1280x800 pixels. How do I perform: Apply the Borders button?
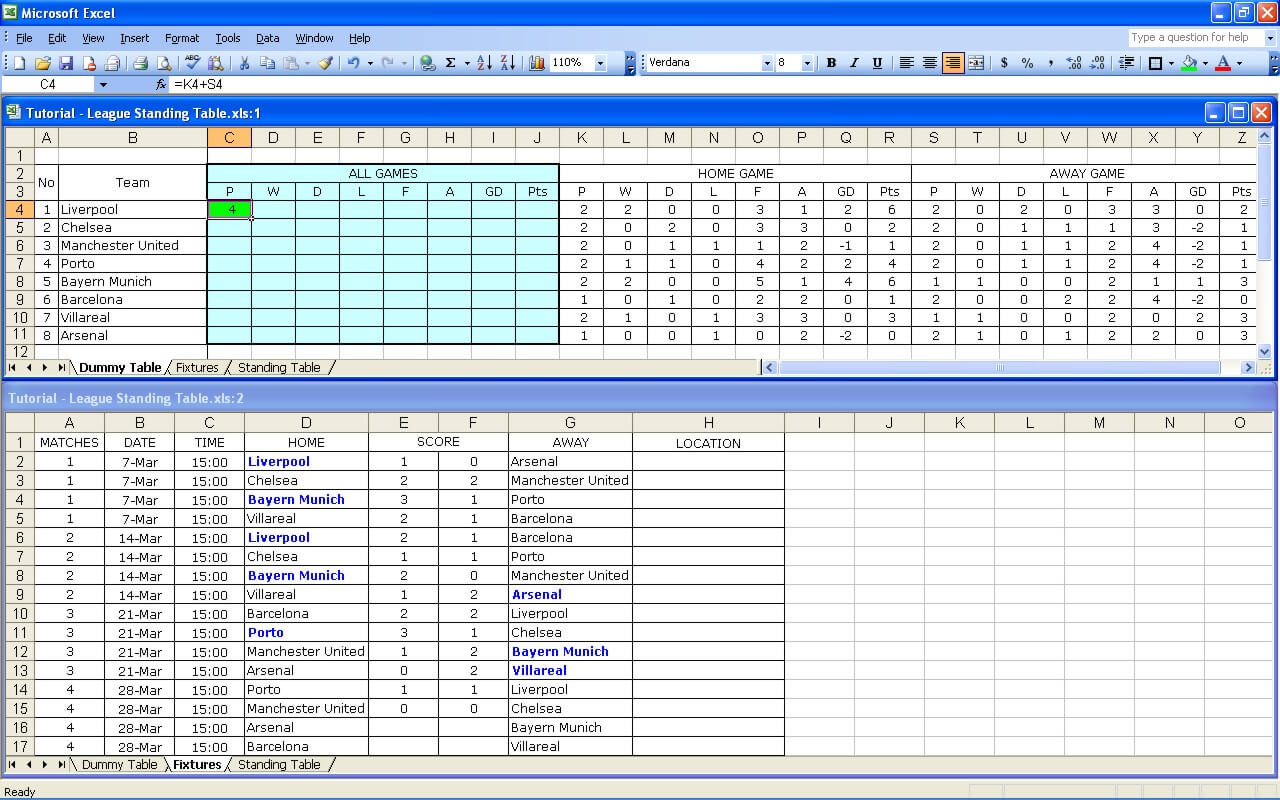pos(1156,63)
